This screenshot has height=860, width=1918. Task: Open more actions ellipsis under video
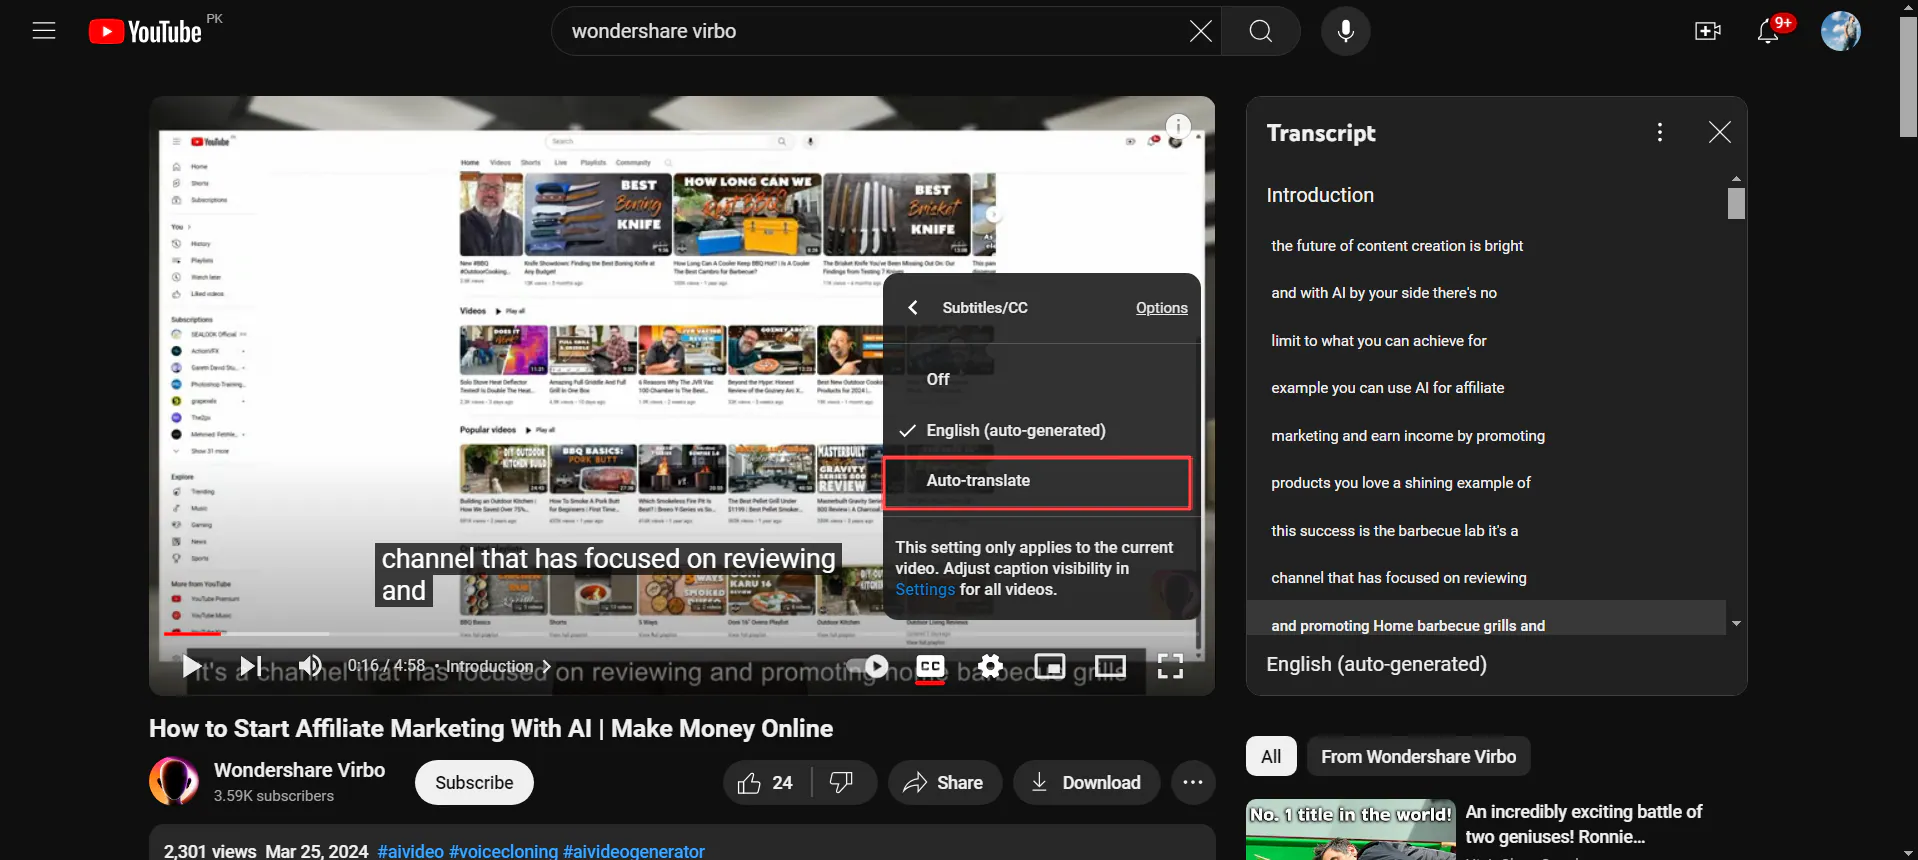pyautogui.click(x=1192, y=782)
